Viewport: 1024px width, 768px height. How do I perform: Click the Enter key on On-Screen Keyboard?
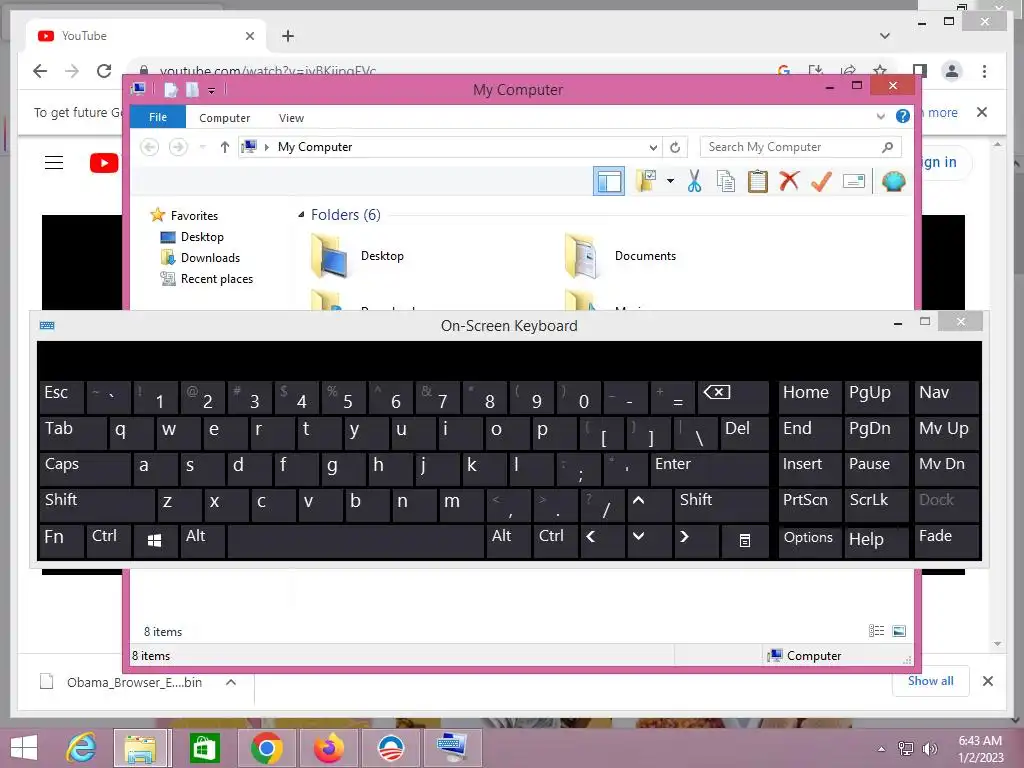pos(709,470)
